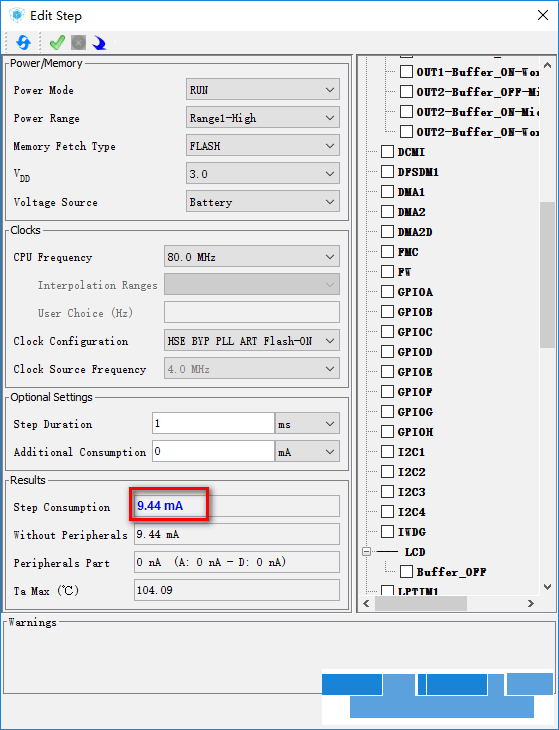Click the Step Duration input field

tap(213, 424)
